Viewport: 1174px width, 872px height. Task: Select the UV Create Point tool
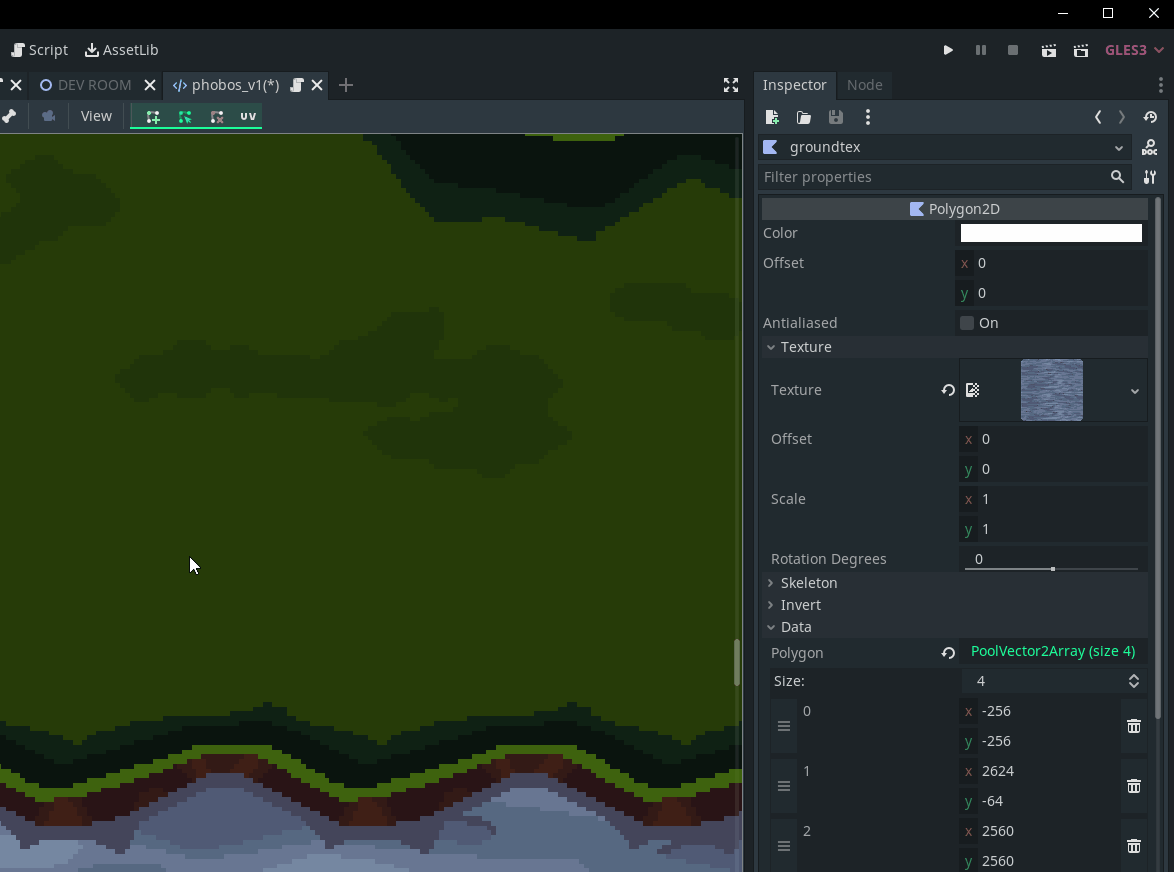(x=153, y=116)
